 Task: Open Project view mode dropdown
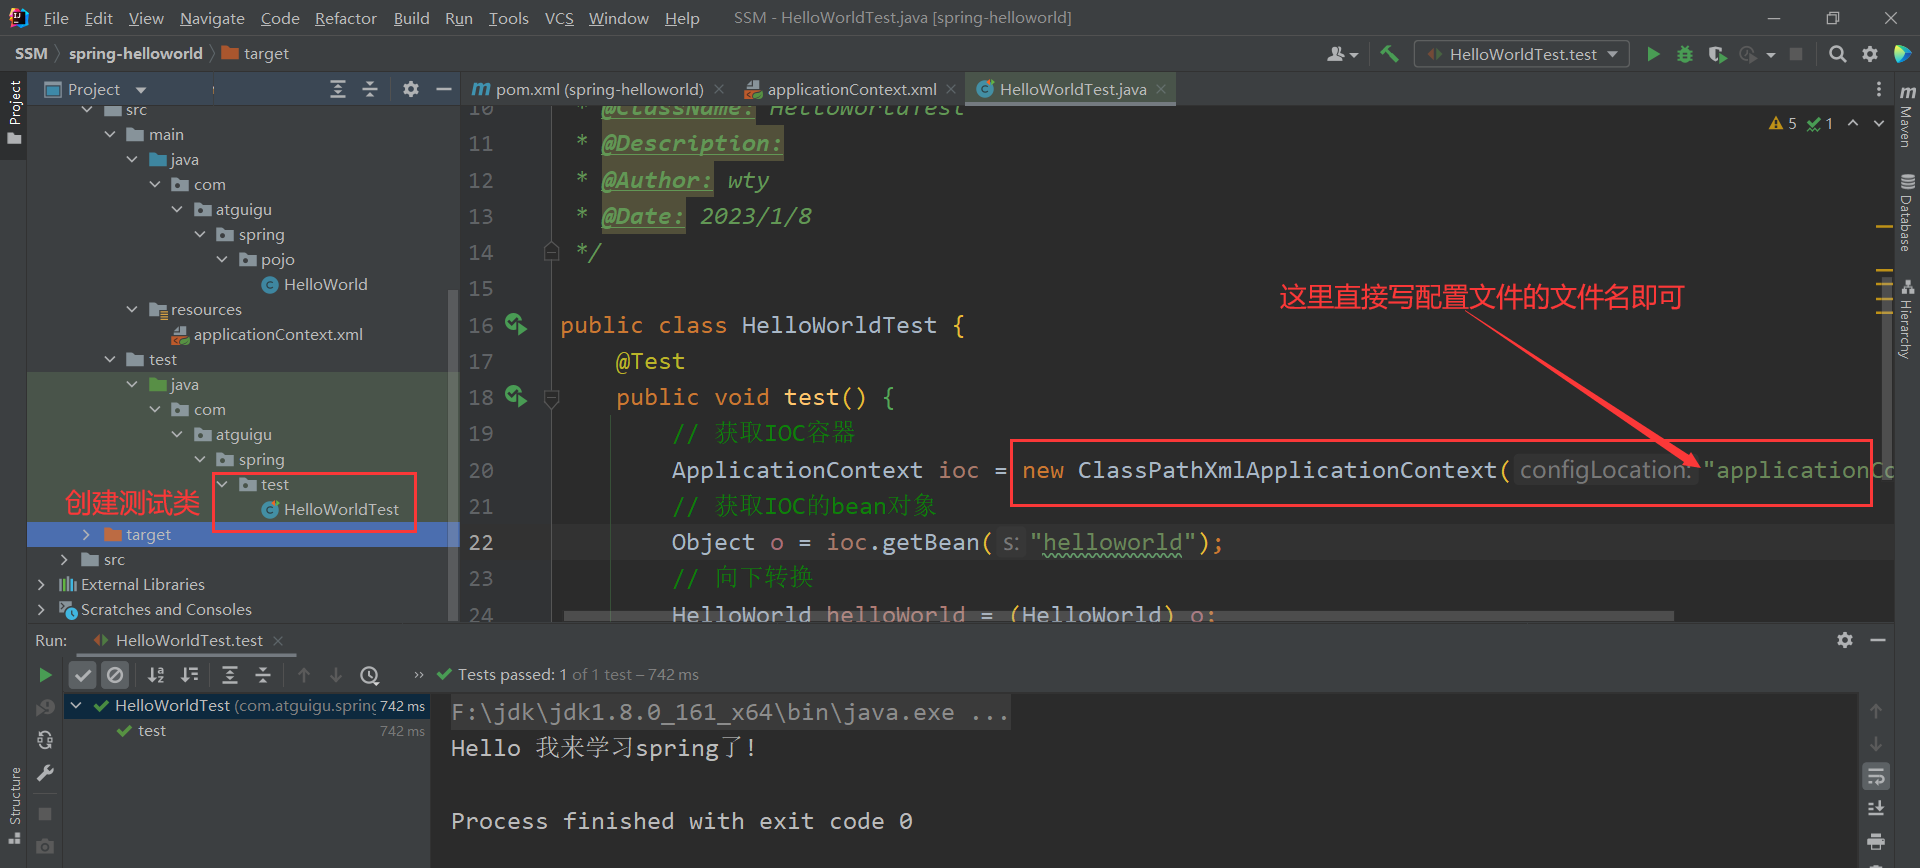141,90
